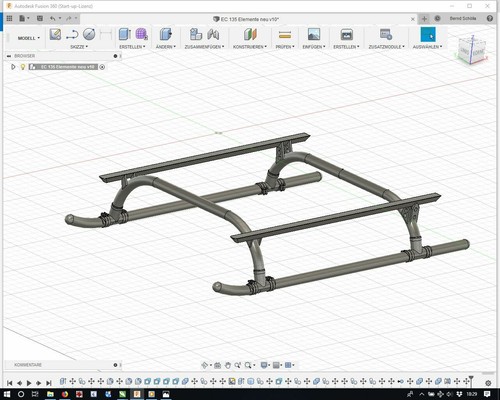Add a new design tab with plus
This screenshot has height=400, width=500.
(x=424, y=19)
